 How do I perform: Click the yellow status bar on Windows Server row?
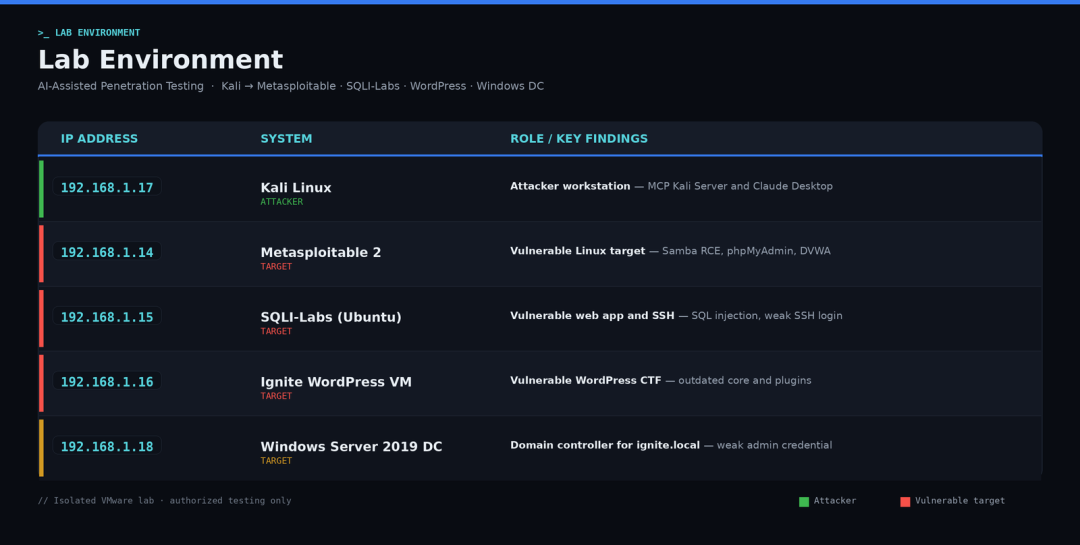coord(41,448)
